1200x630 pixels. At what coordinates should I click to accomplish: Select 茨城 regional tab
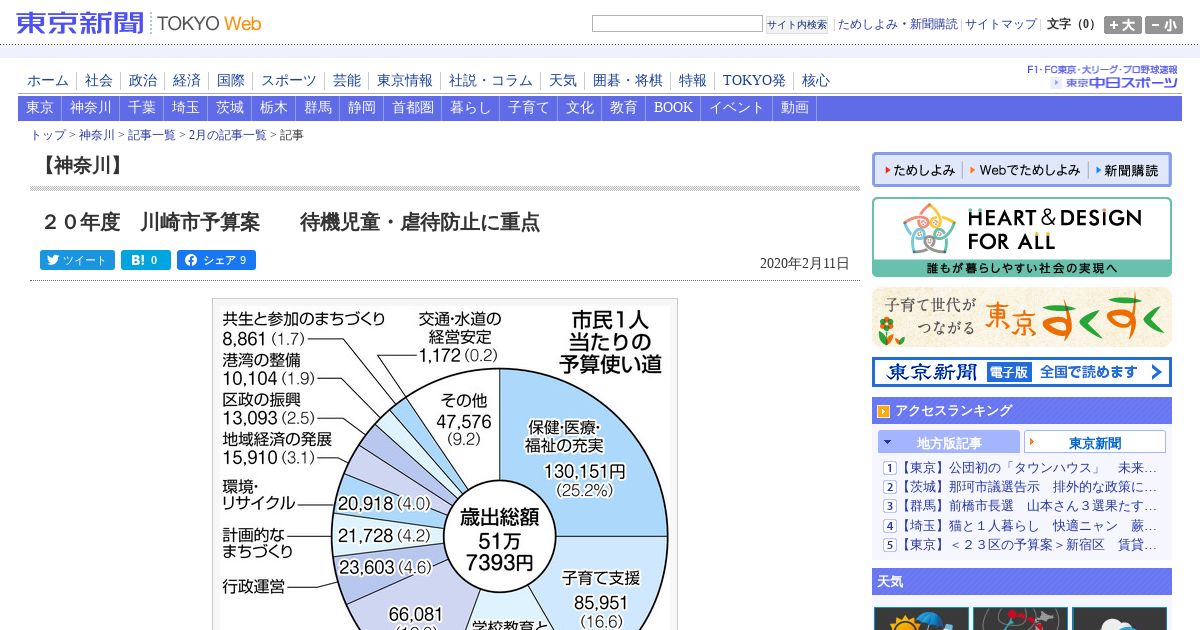(x=230, y=108)
